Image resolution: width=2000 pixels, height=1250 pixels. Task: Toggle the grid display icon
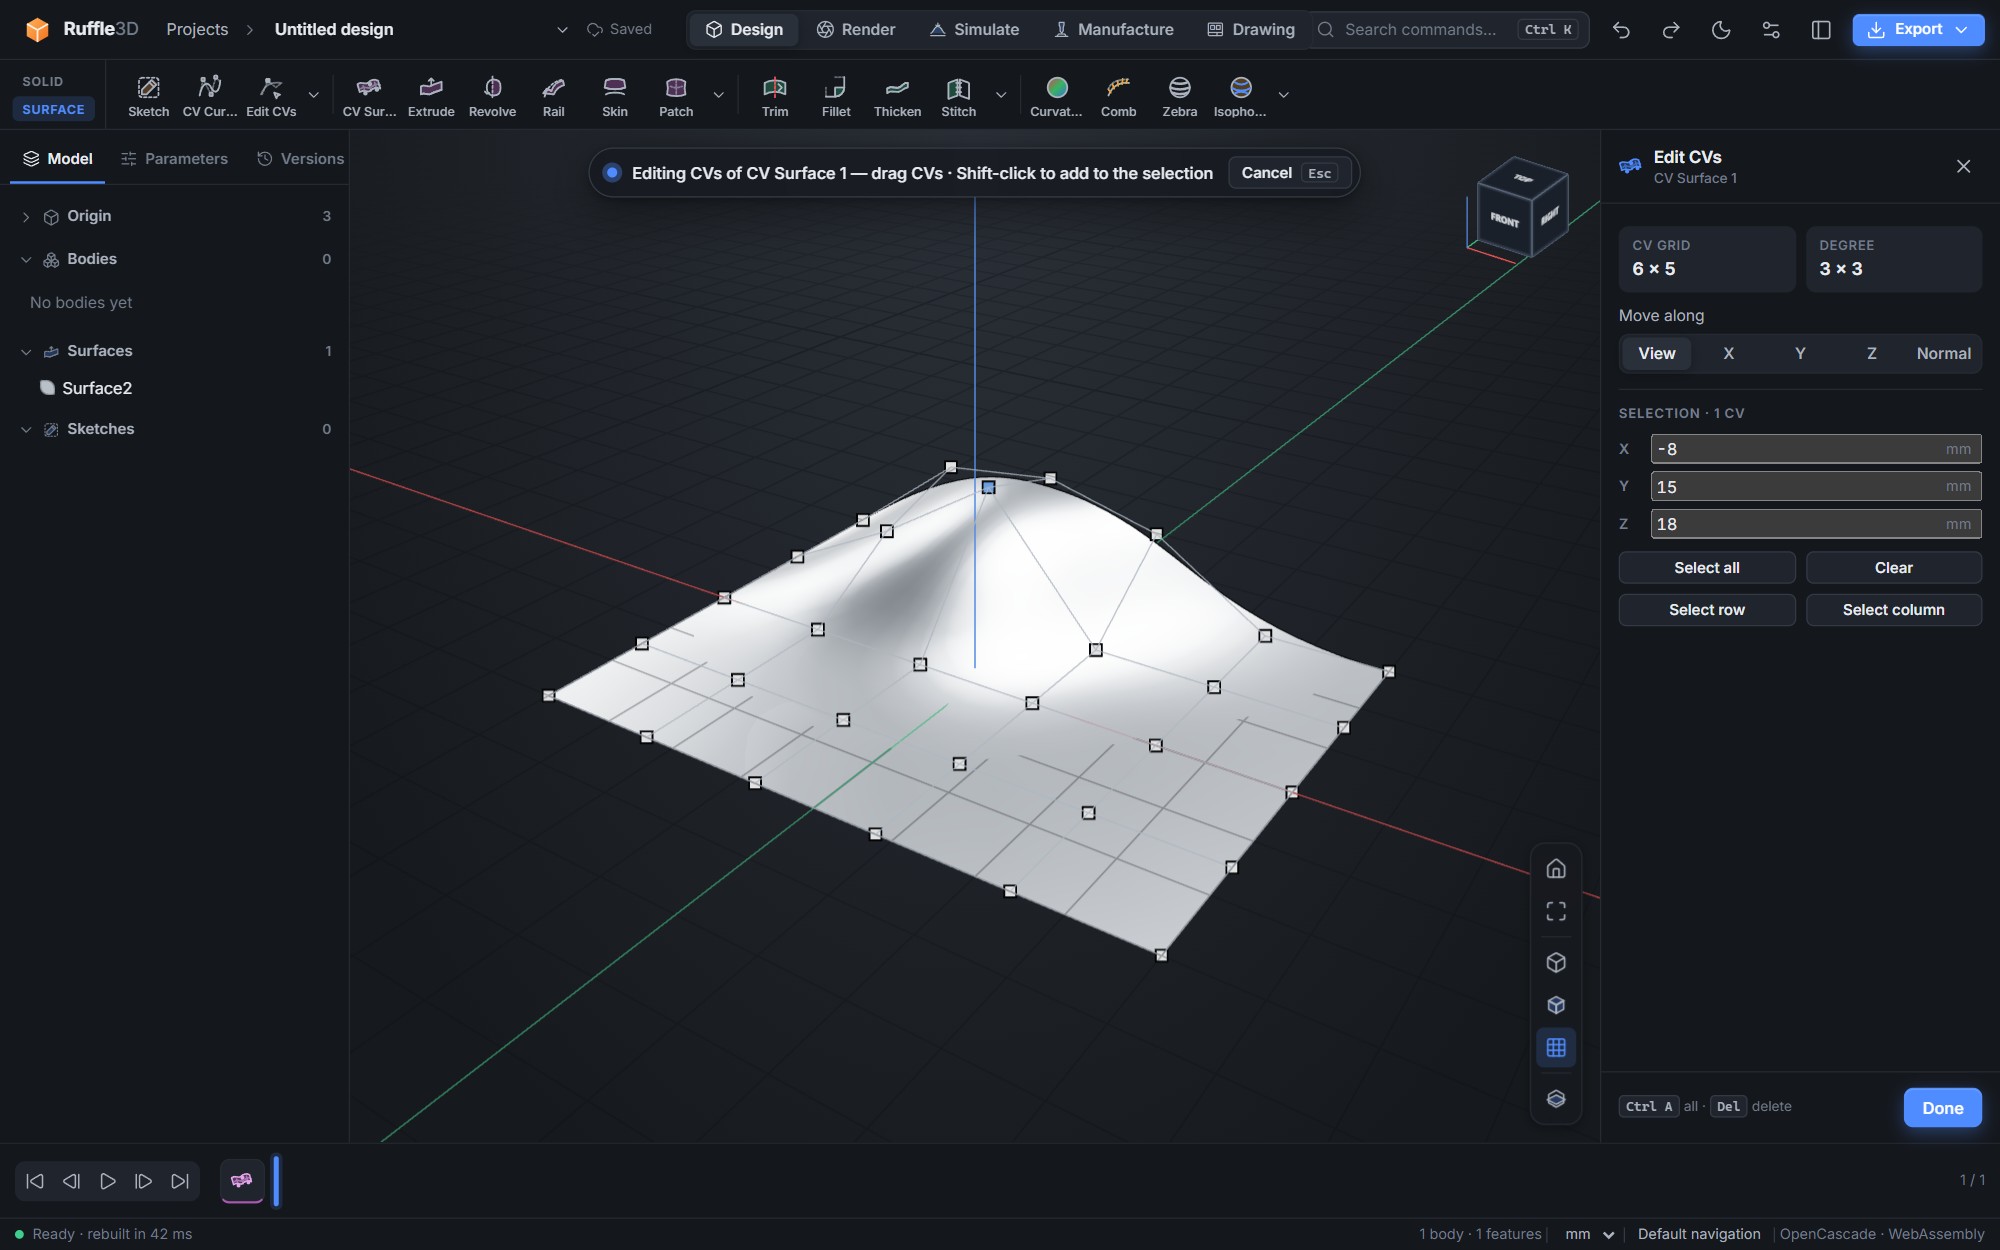coord(1556,1048)
